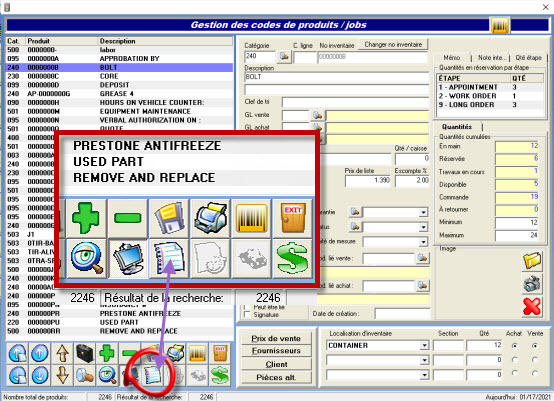Click the green dollar sign icon

[x=220, y=375]
